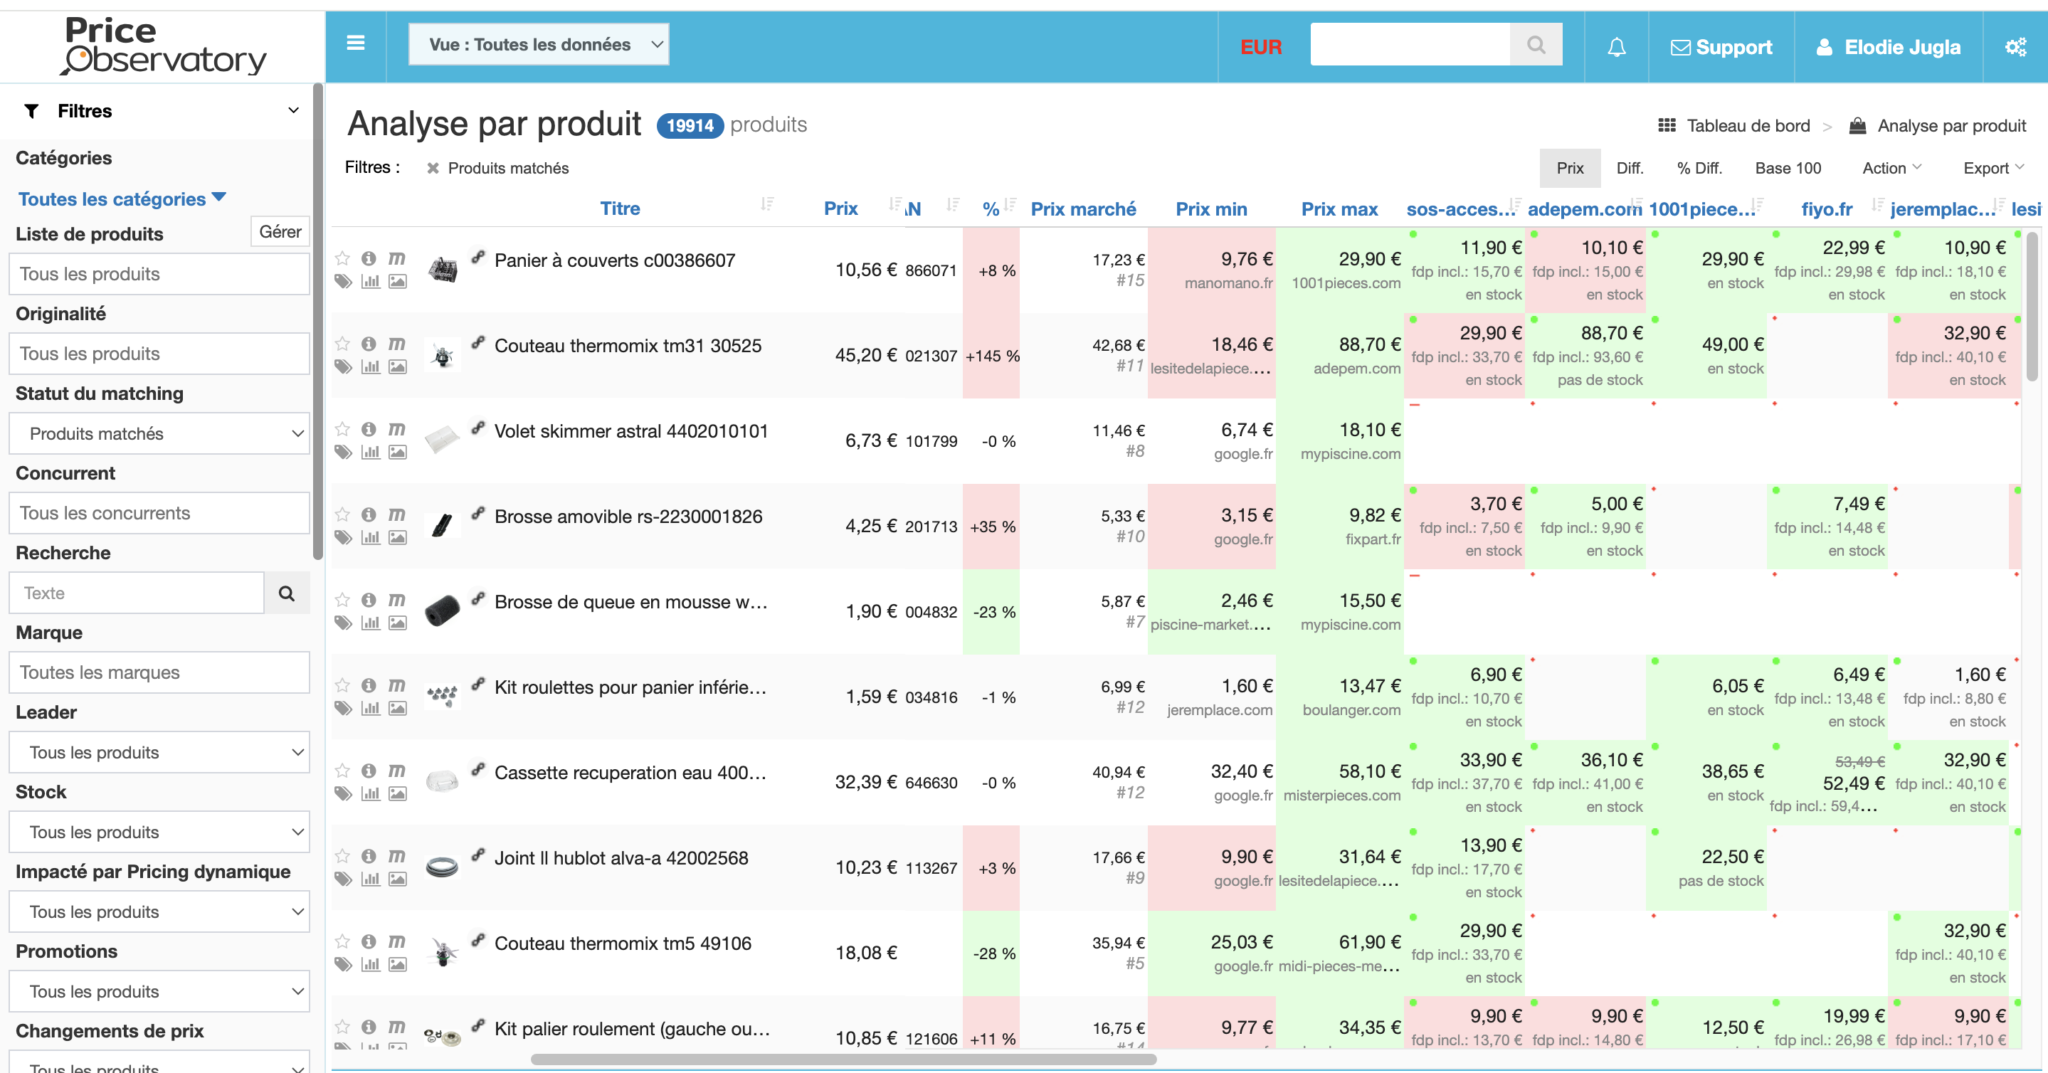Click the horizontal table scrollbar
This screenshot has height=1073, width=2048.
pyautogui.click(x=843, y=1059)
